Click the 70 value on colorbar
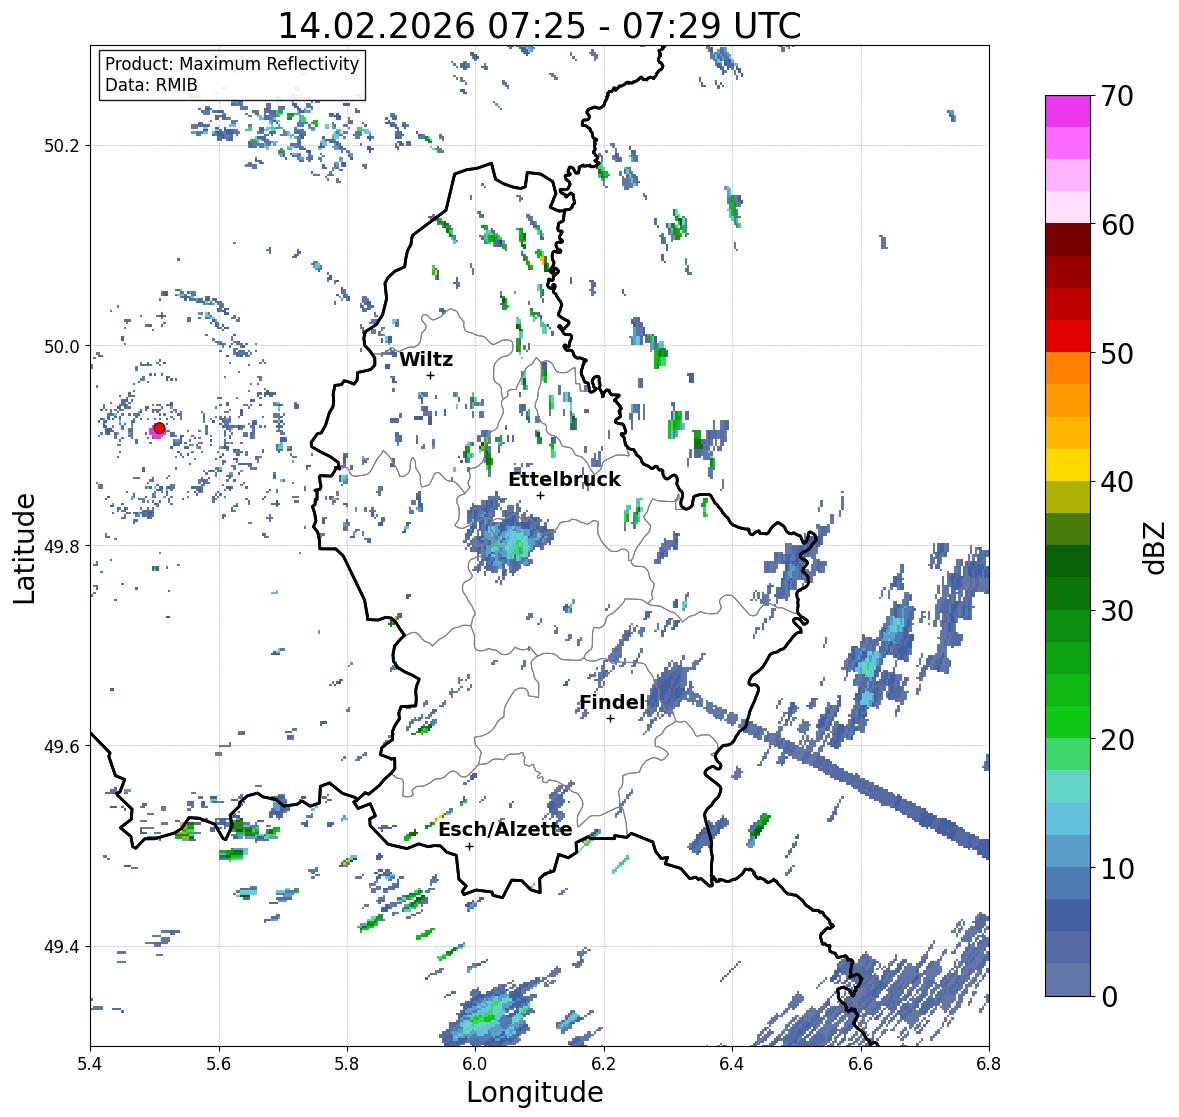 point(1117,96)
